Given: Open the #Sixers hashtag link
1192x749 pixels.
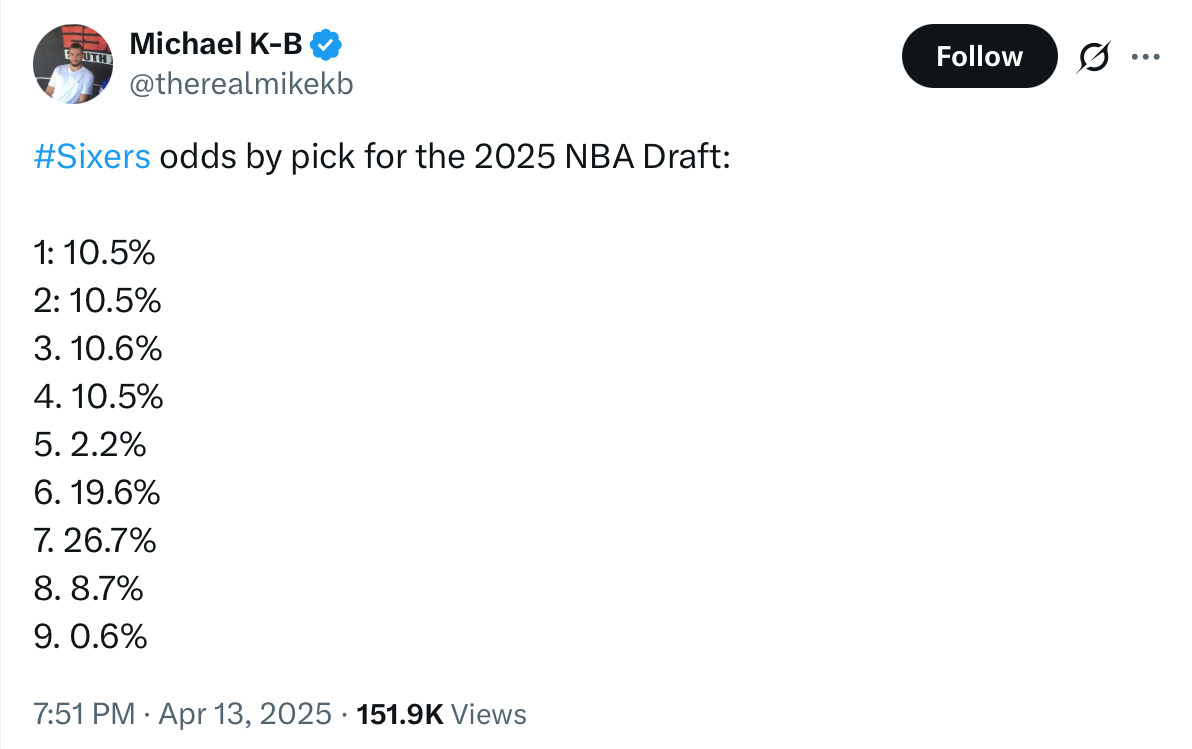Looking at the screenshot, I should coord(92,157).
